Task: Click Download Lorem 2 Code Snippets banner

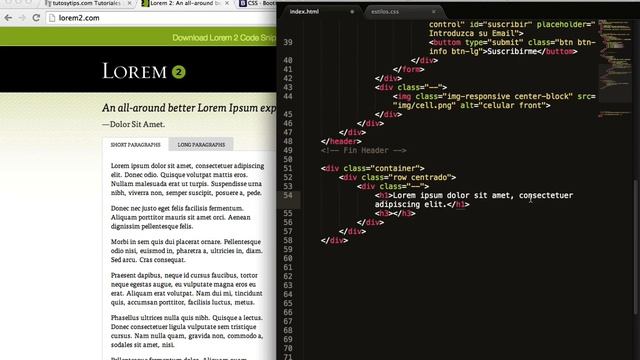Action: [224, 38]
